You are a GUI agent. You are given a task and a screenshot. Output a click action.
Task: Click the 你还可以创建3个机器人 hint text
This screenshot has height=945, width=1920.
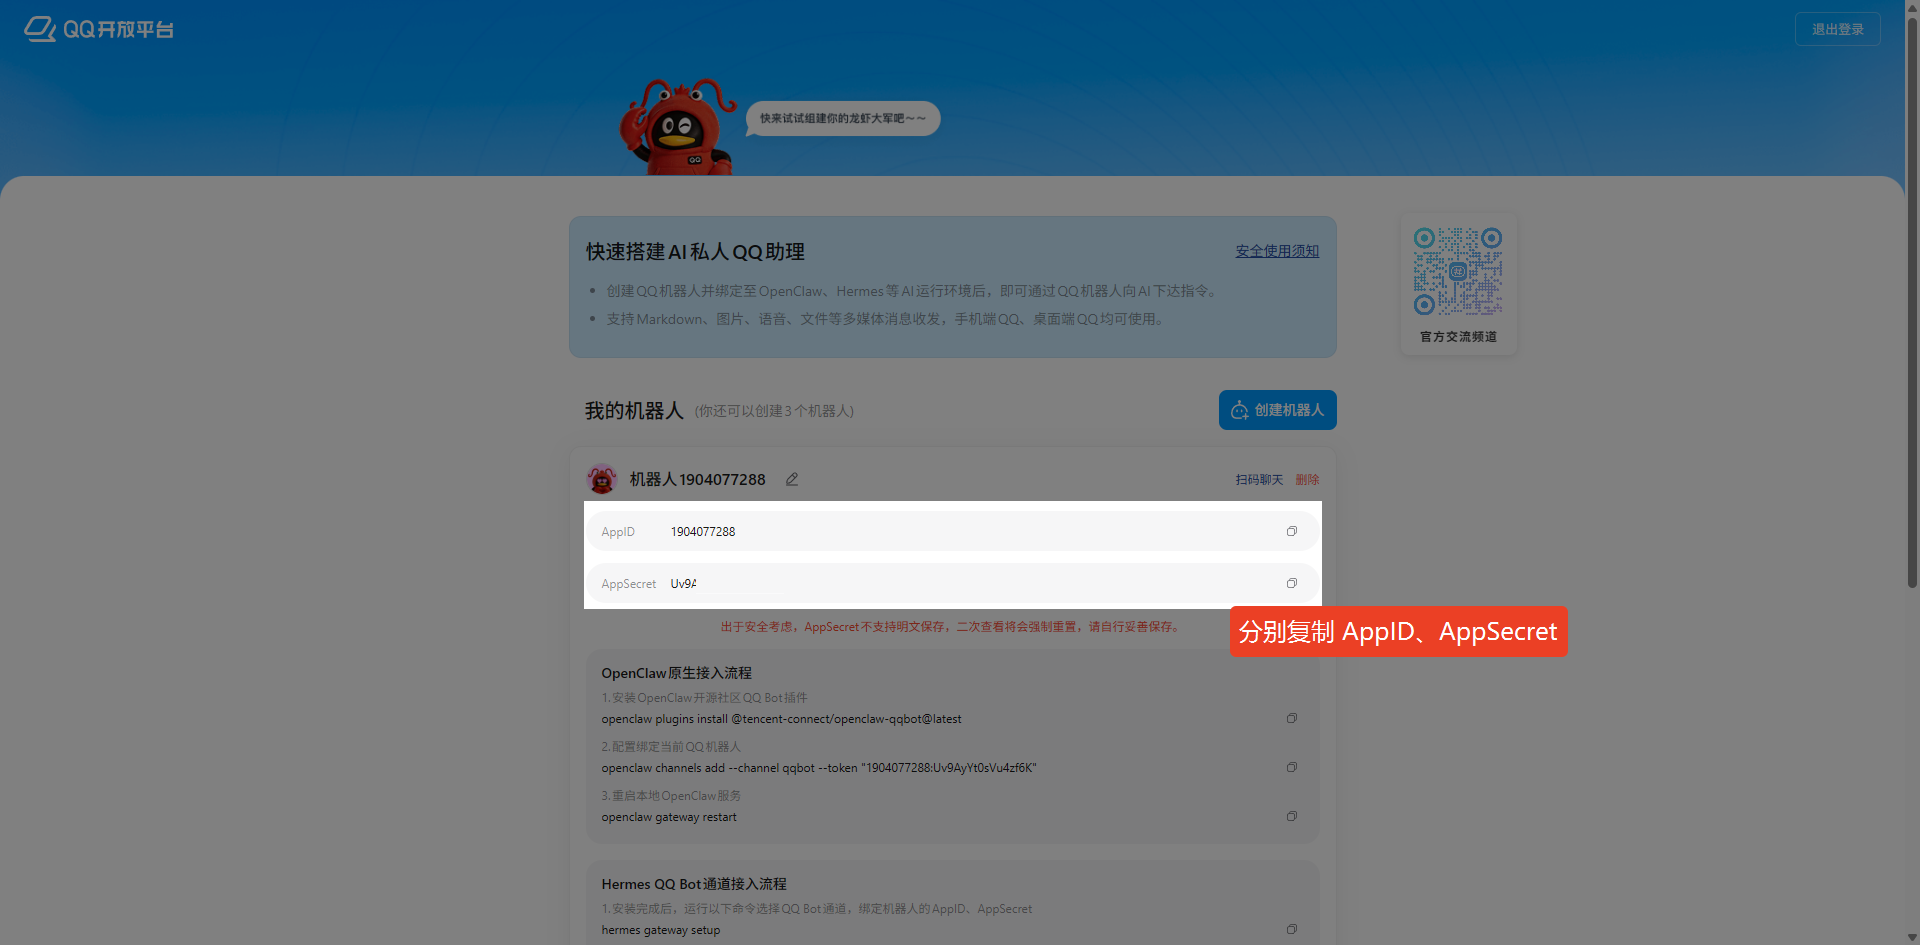coord(774,411)
